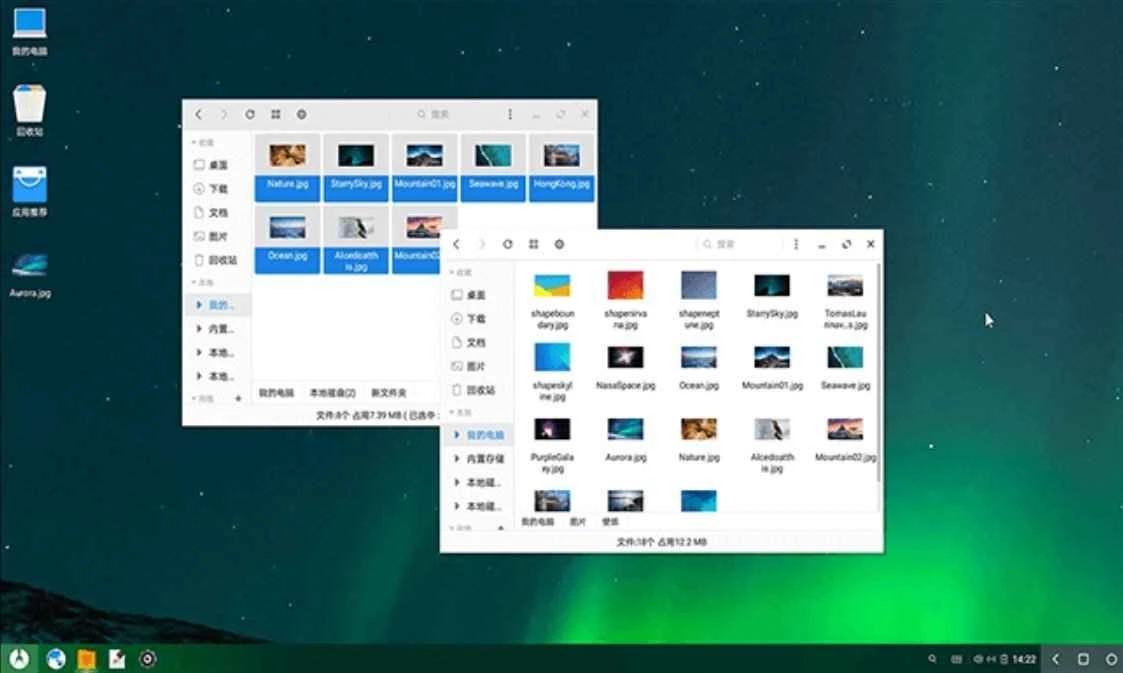Go back using the front window's back arrow
The image size is (1123, 673).
pyautogui.click(x=456, y=244)
